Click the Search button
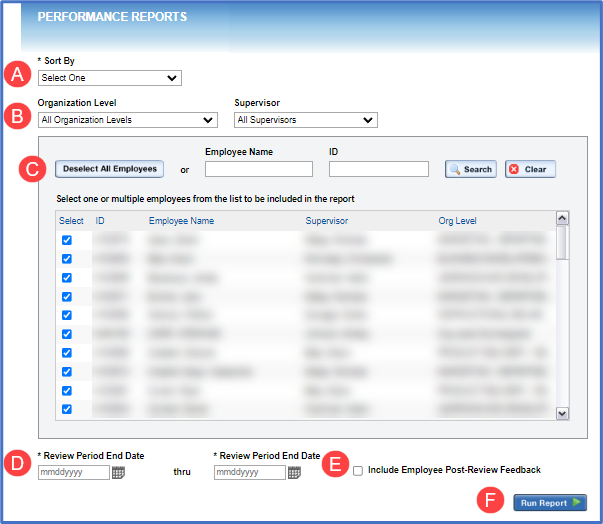 (x=471, y=169)
